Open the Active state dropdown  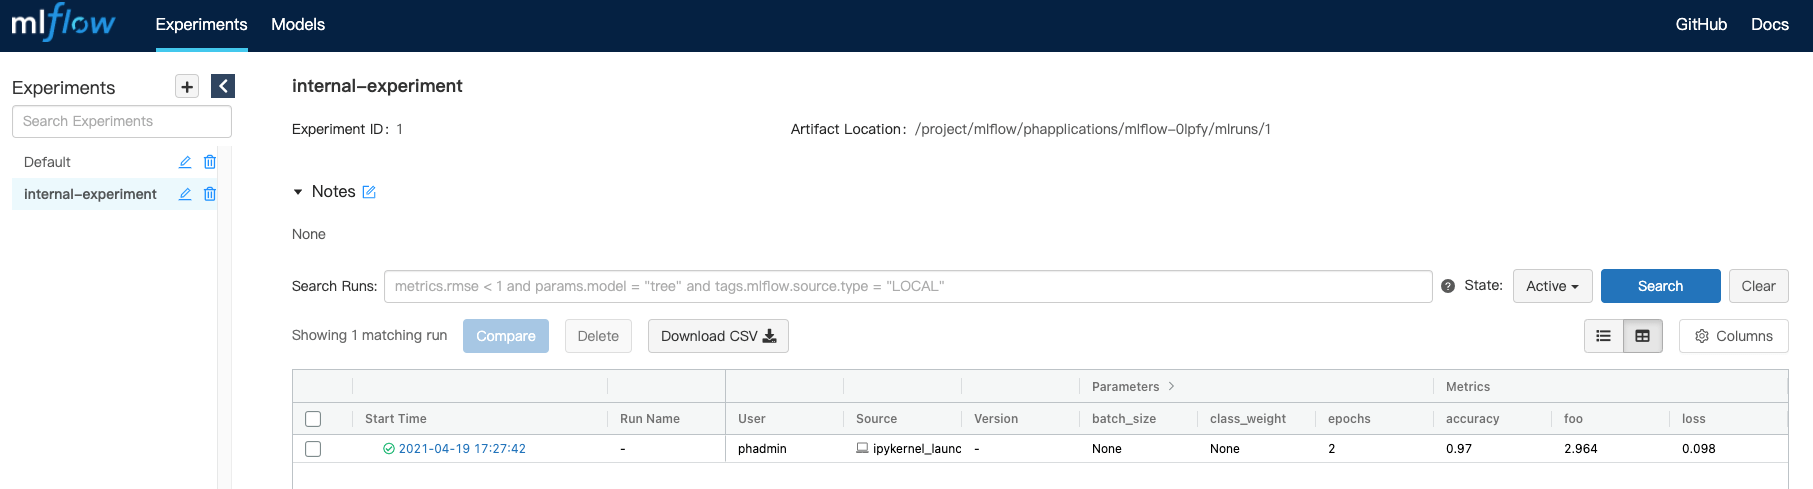pyautogui.click(x=1552, y=286)
